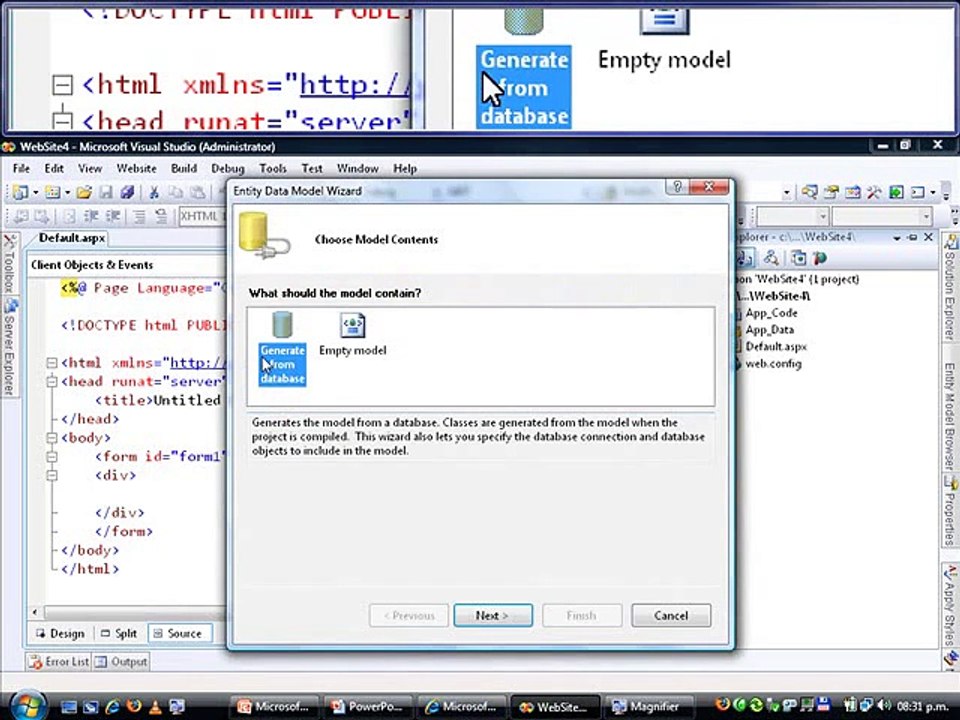The image size is (960, 720).
Task: Select Default.aspx in Solution Explorer tree
Action: click(x=775, y=347)
